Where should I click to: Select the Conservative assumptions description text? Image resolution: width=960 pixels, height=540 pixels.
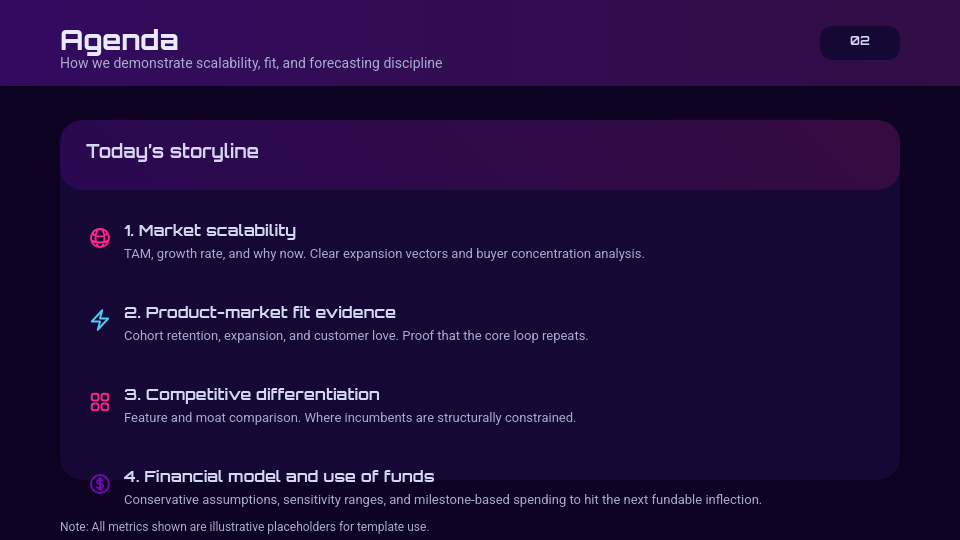tap(442, 500)
